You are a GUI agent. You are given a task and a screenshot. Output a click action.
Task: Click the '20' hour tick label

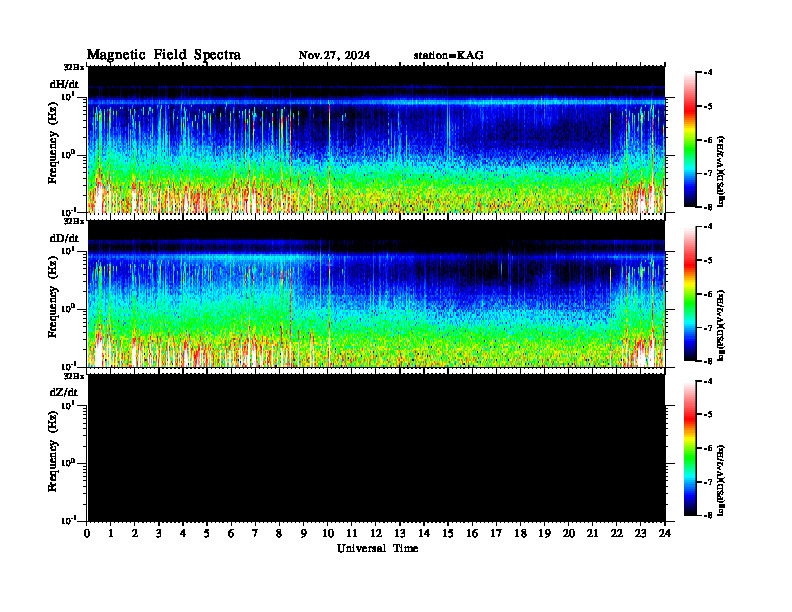click(x=569, y=534)
